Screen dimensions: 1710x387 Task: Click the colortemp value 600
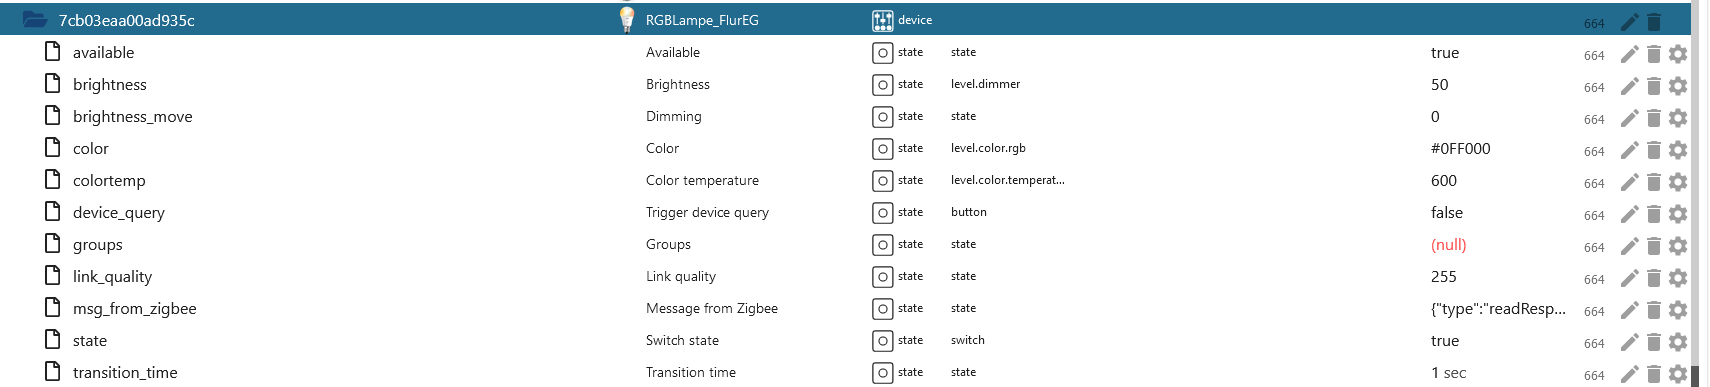(1443, 181)
